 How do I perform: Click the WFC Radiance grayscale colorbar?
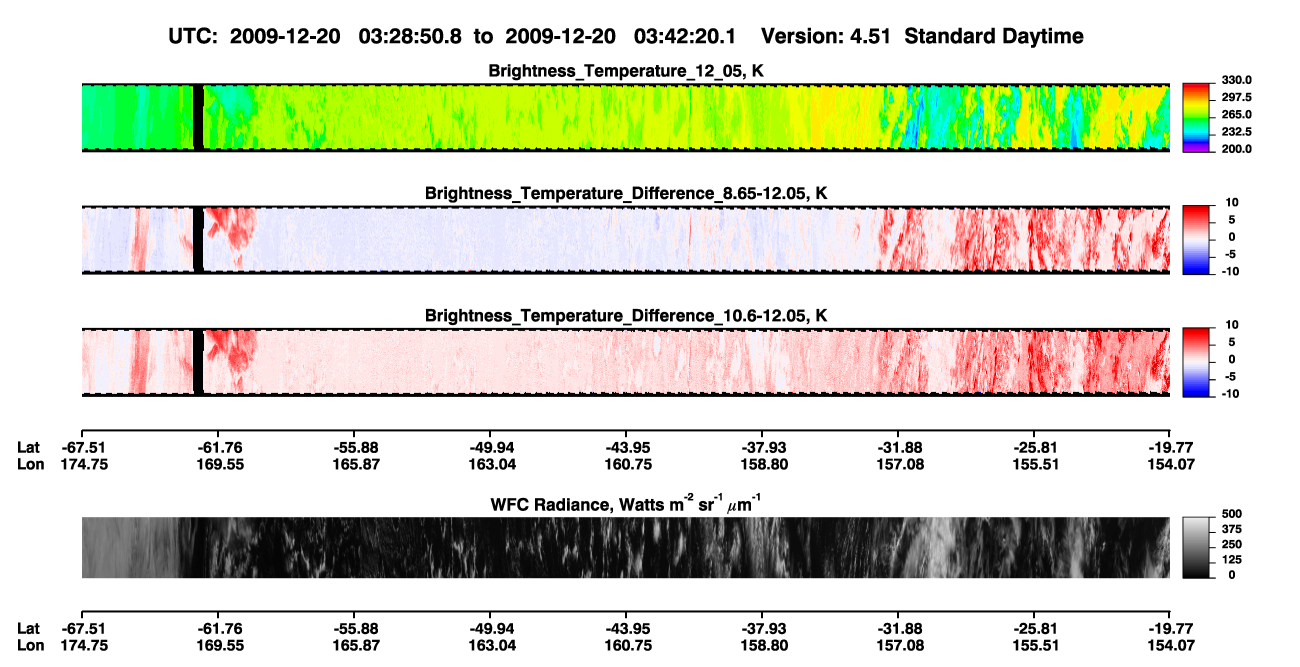click(x=1195, y=547)
